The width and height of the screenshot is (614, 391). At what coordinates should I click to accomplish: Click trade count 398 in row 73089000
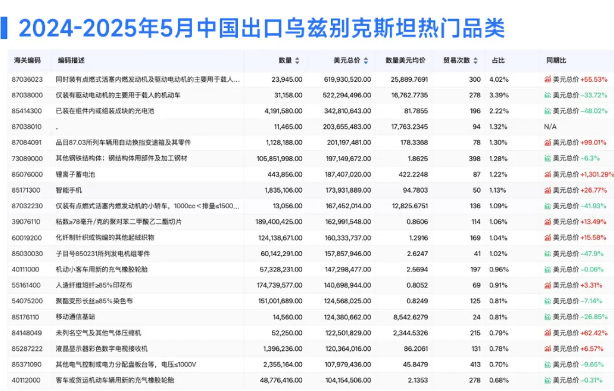pos(475,159)
